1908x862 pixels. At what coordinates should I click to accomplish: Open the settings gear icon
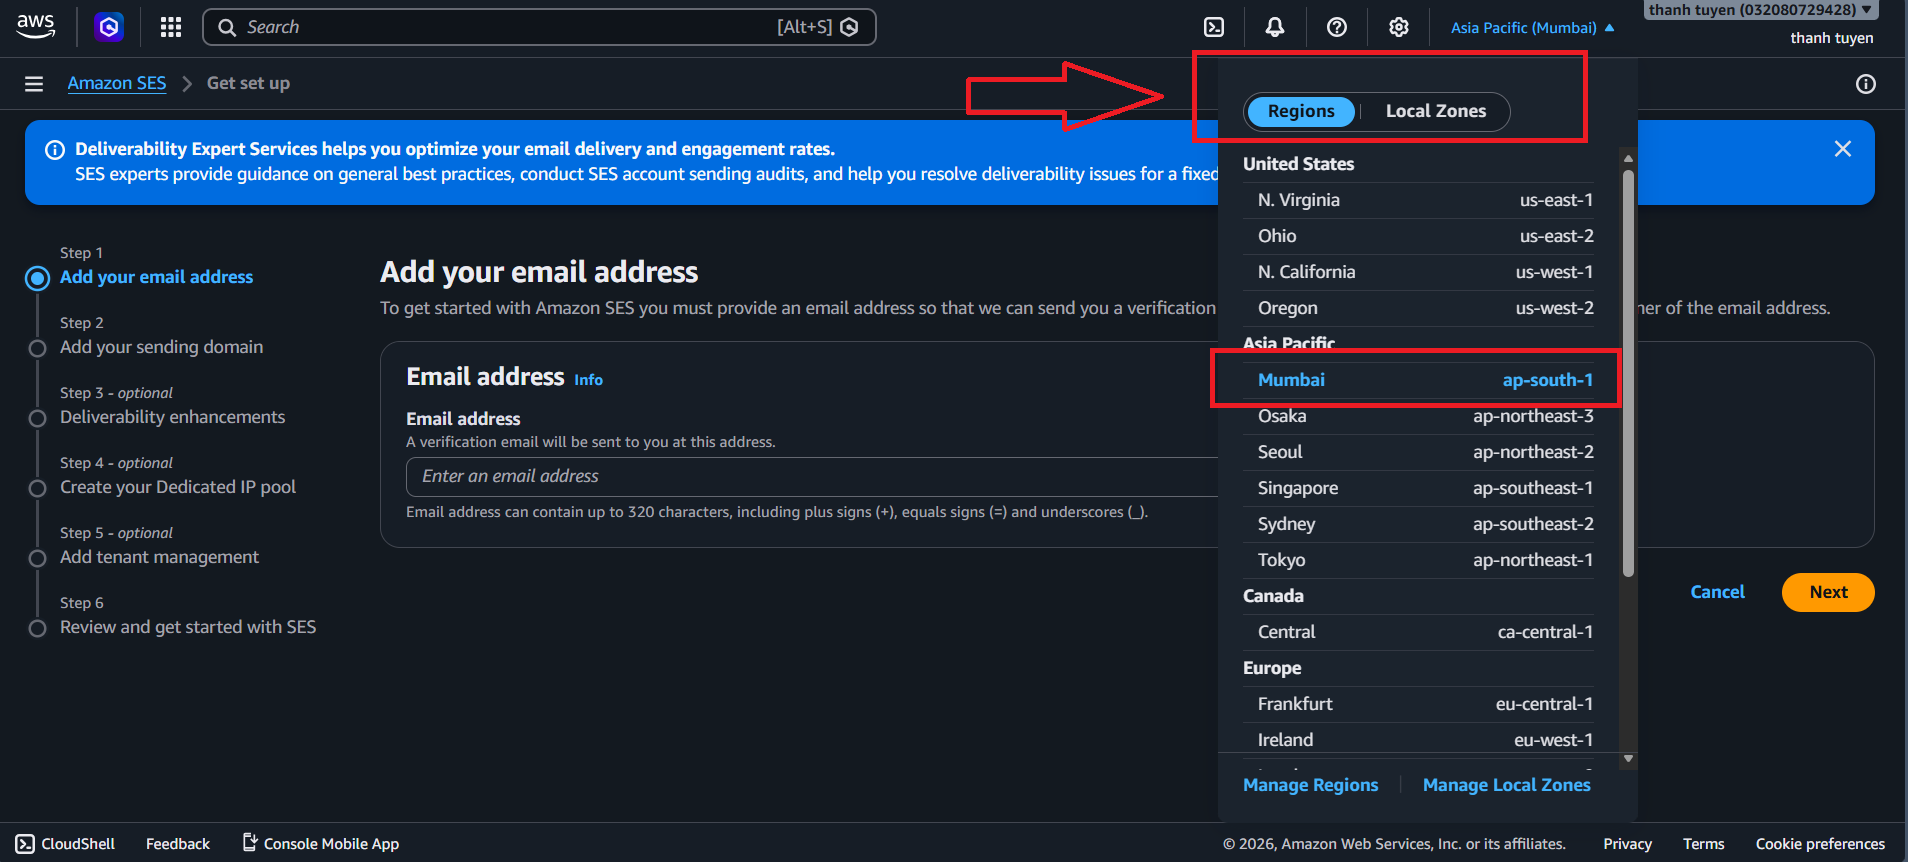1399,27
